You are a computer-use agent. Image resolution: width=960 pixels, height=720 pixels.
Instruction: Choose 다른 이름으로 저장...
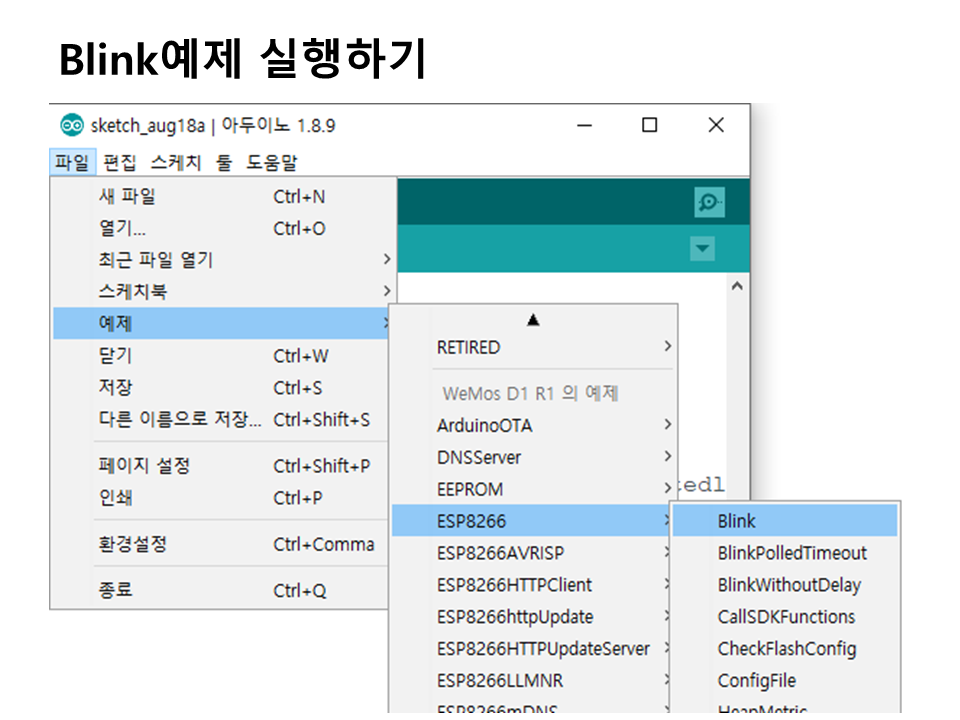(221, 419)
